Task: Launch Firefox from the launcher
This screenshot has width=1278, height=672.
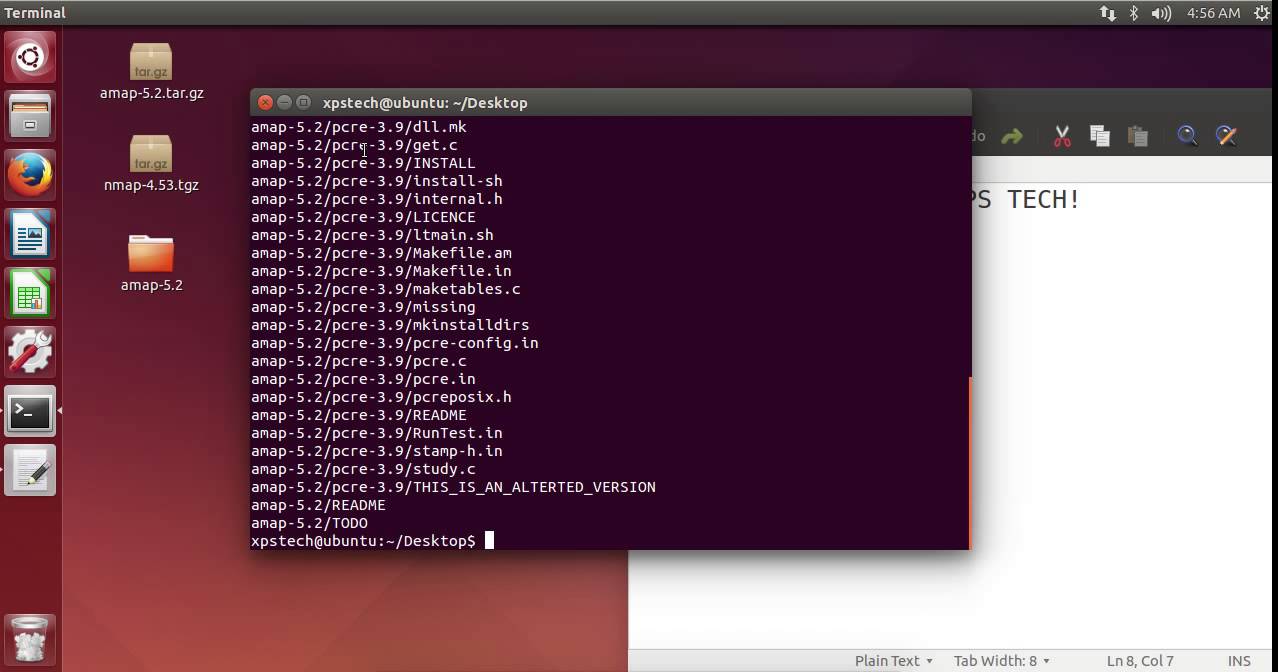Action: coord(30,175)
